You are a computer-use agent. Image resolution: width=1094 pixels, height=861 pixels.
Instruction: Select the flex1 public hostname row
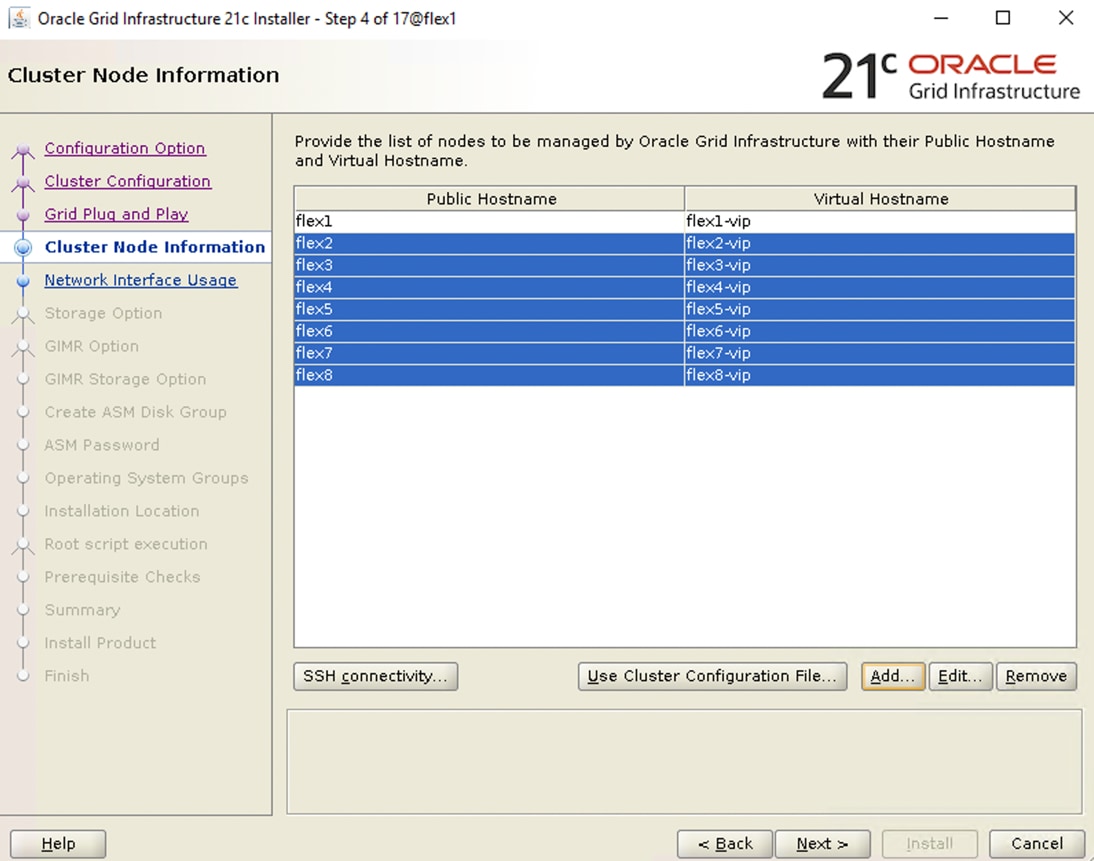[x=490, y=221]
